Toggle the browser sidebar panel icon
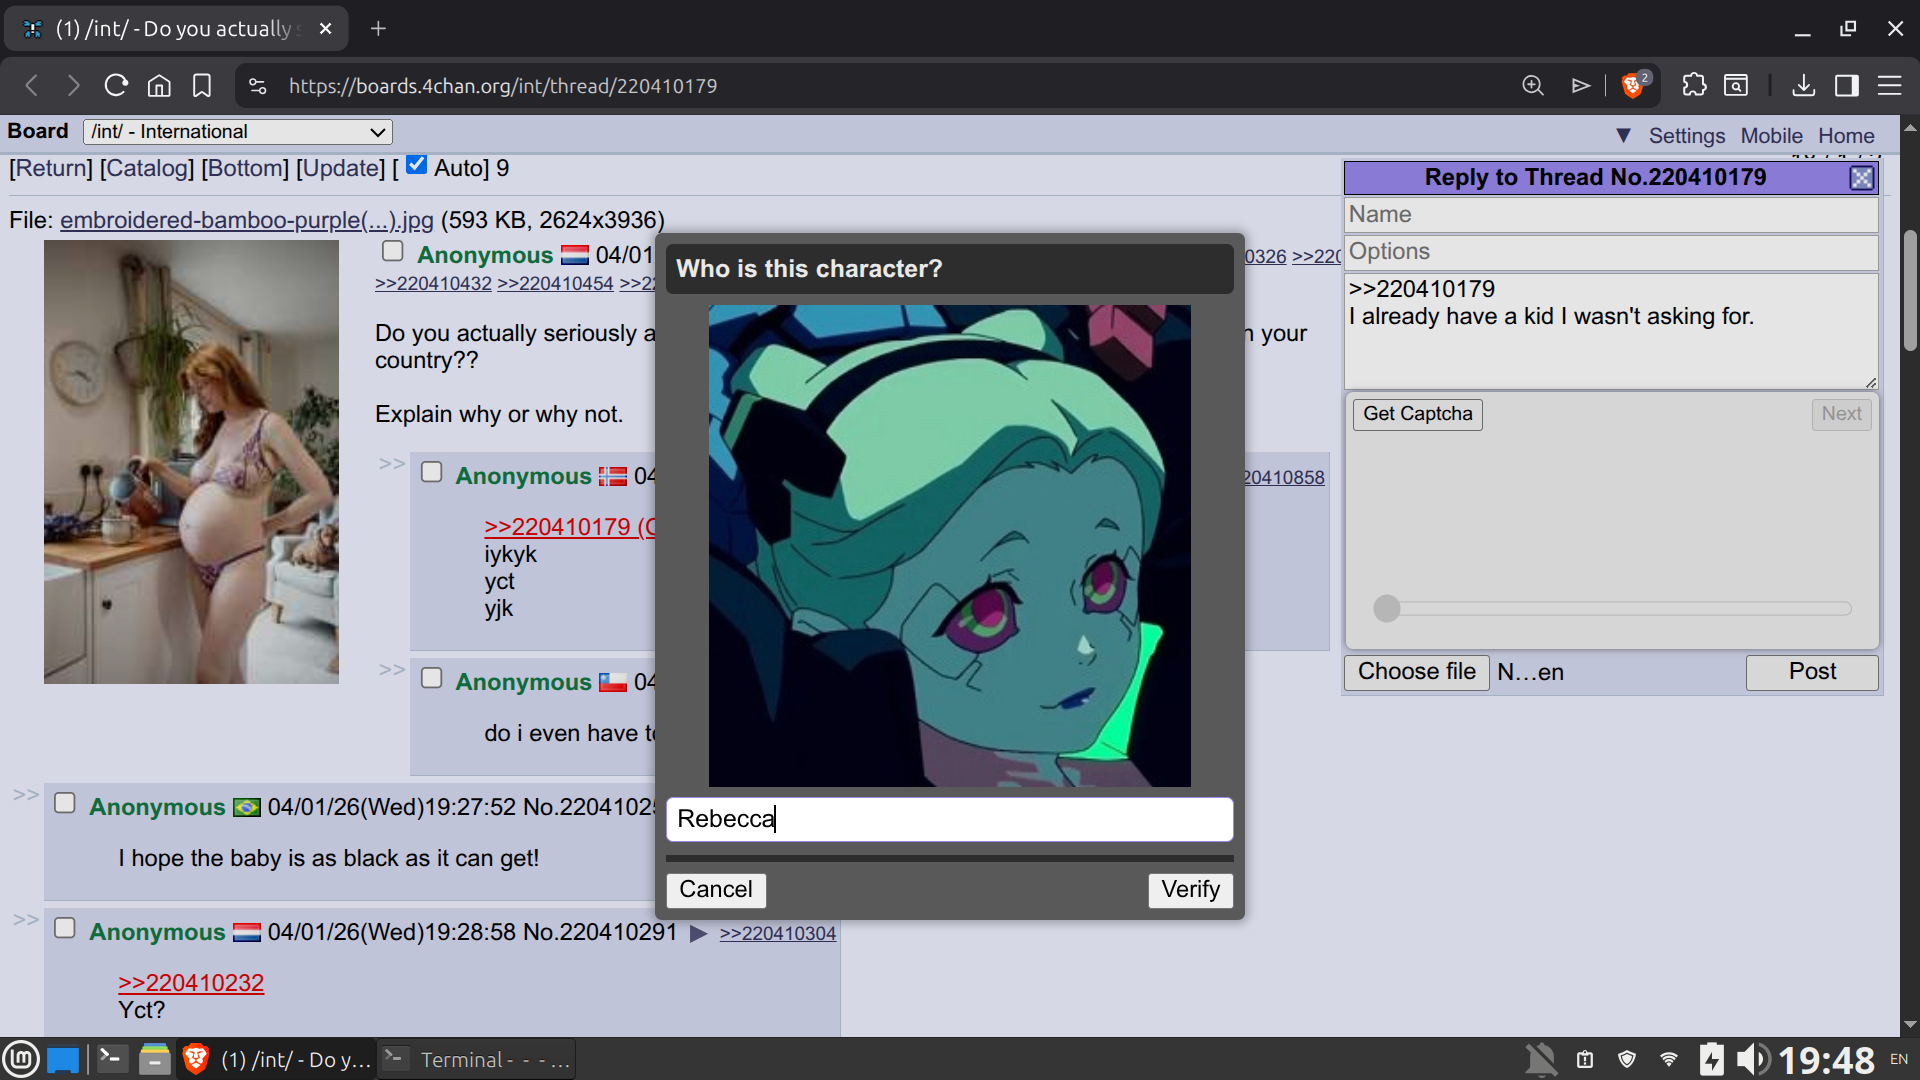Viewport: 1920px width, 1080px height. 1846,86
